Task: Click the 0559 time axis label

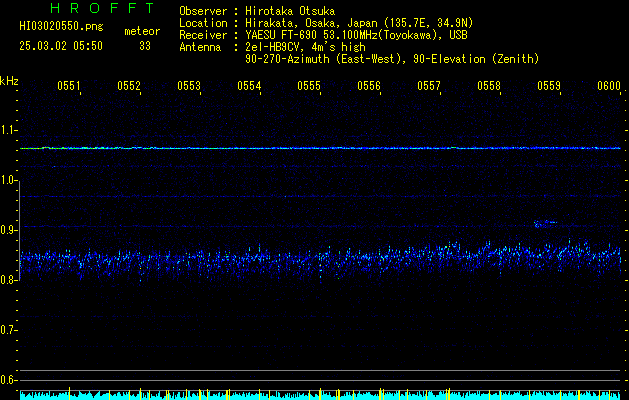Action: (549, 85)
